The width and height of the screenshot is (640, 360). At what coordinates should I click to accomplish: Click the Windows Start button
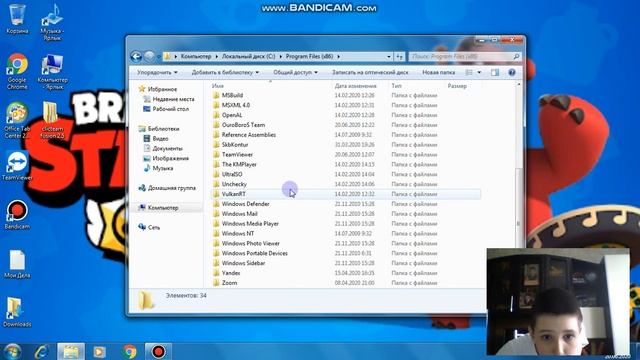point(12,351)
